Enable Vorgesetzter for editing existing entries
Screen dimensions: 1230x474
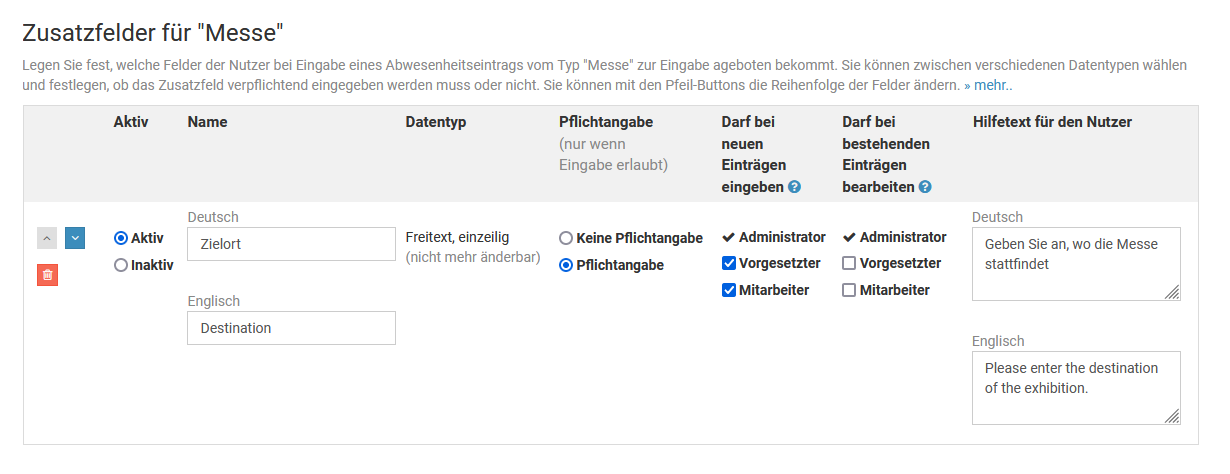(x=849, y=264)
